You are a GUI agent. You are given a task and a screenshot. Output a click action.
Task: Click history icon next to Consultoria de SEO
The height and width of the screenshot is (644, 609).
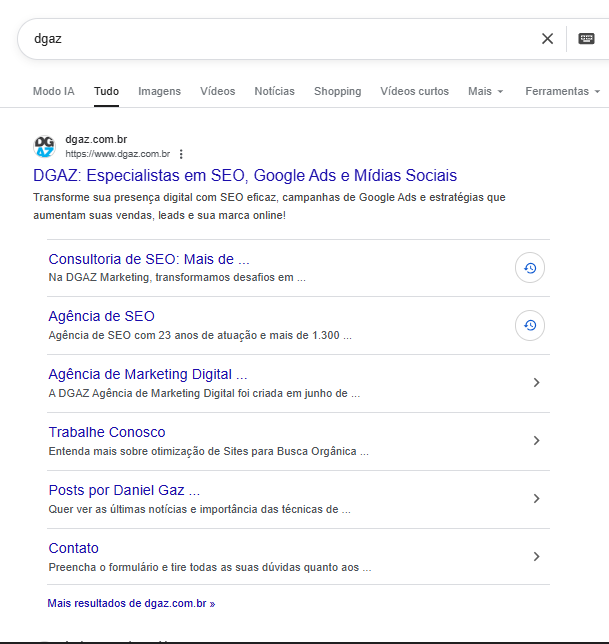click(x=530, y=268)
